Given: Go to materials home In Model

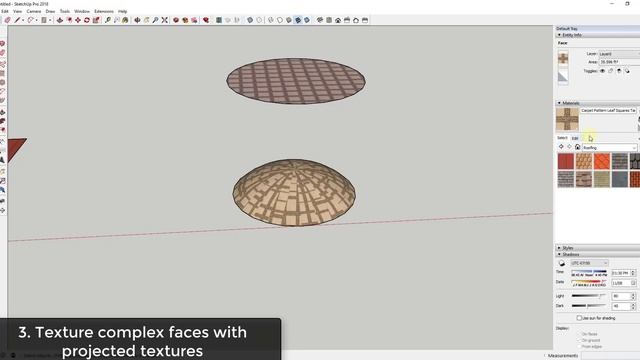Looking at the screenshot, I should [577, 147].
